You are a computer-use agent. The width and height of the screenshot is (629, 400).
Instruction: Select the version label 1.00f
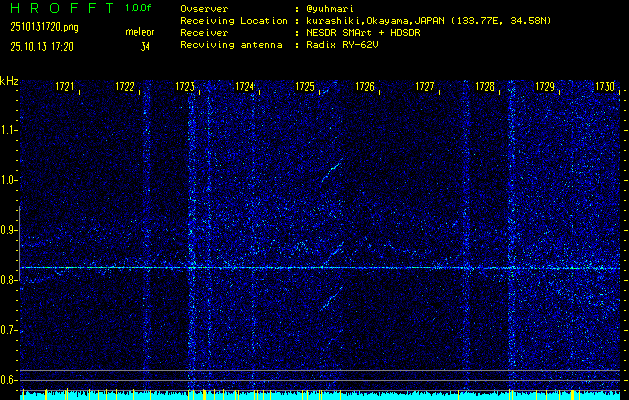(138, 8)
